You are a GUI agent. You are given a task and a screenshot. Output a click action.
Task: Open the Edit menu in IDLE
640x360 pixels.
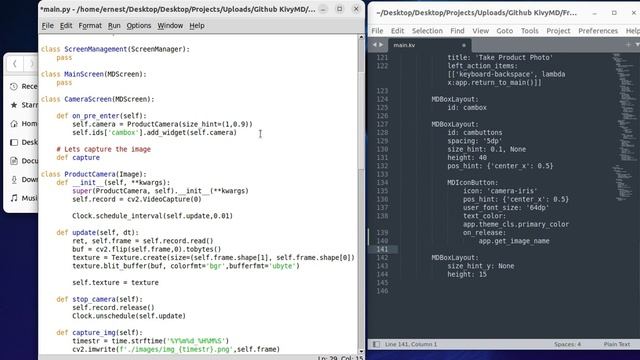point(66,26)
